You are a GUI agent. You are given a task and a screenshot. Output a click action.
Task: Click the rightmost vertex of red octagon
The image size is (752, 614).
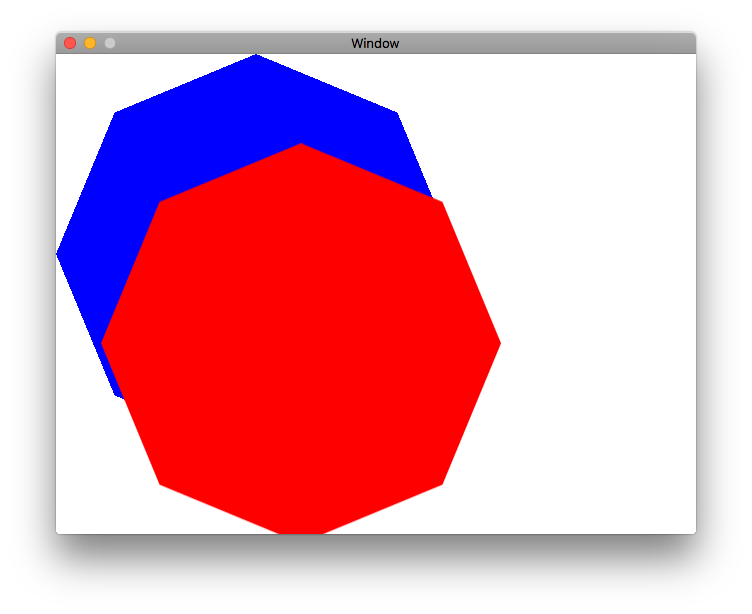tap(499, 343)
